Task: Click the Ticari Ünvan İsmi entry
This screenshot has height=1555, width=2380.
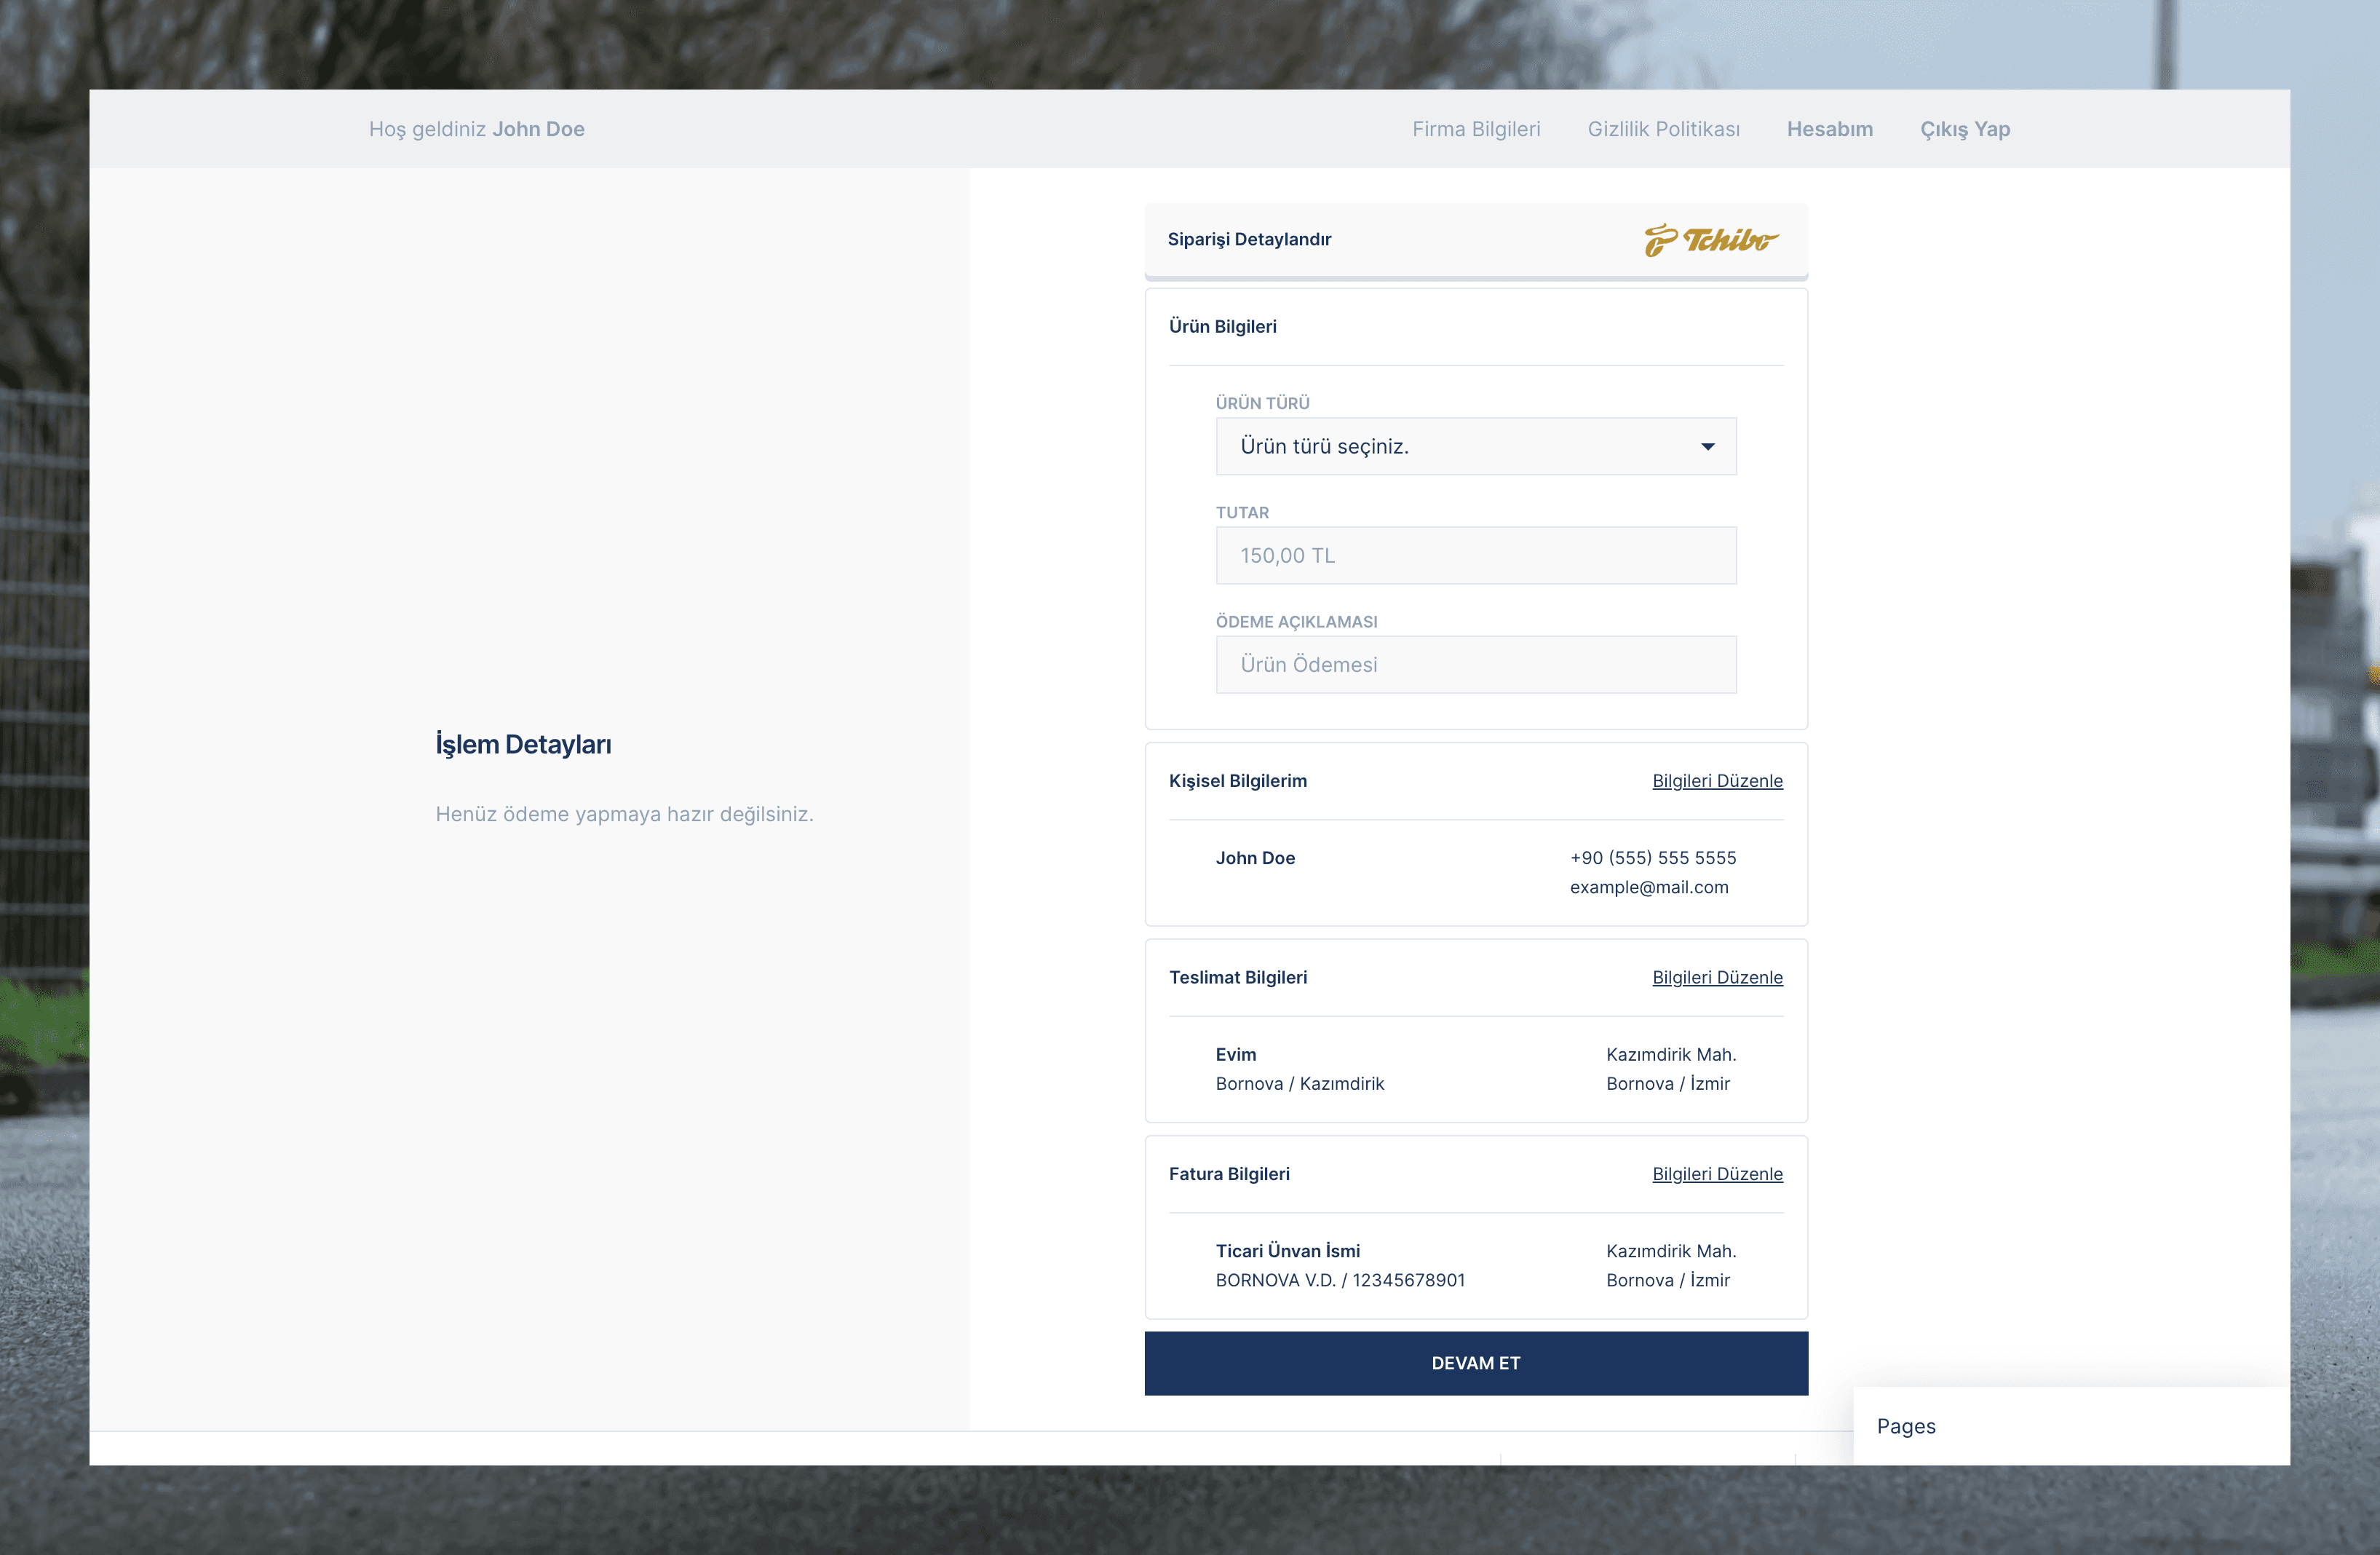Action: click(x=1287, y=1251)
